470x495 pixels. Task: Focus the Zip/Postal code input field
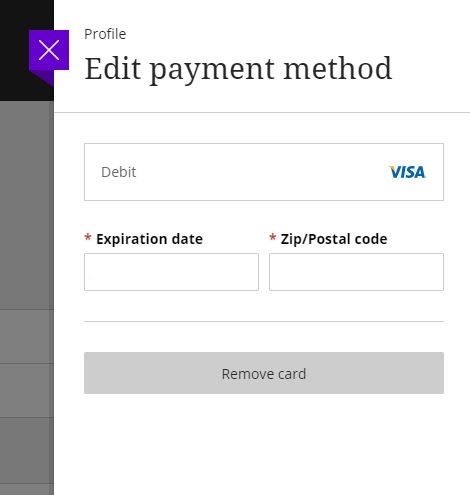click(356, 272)
